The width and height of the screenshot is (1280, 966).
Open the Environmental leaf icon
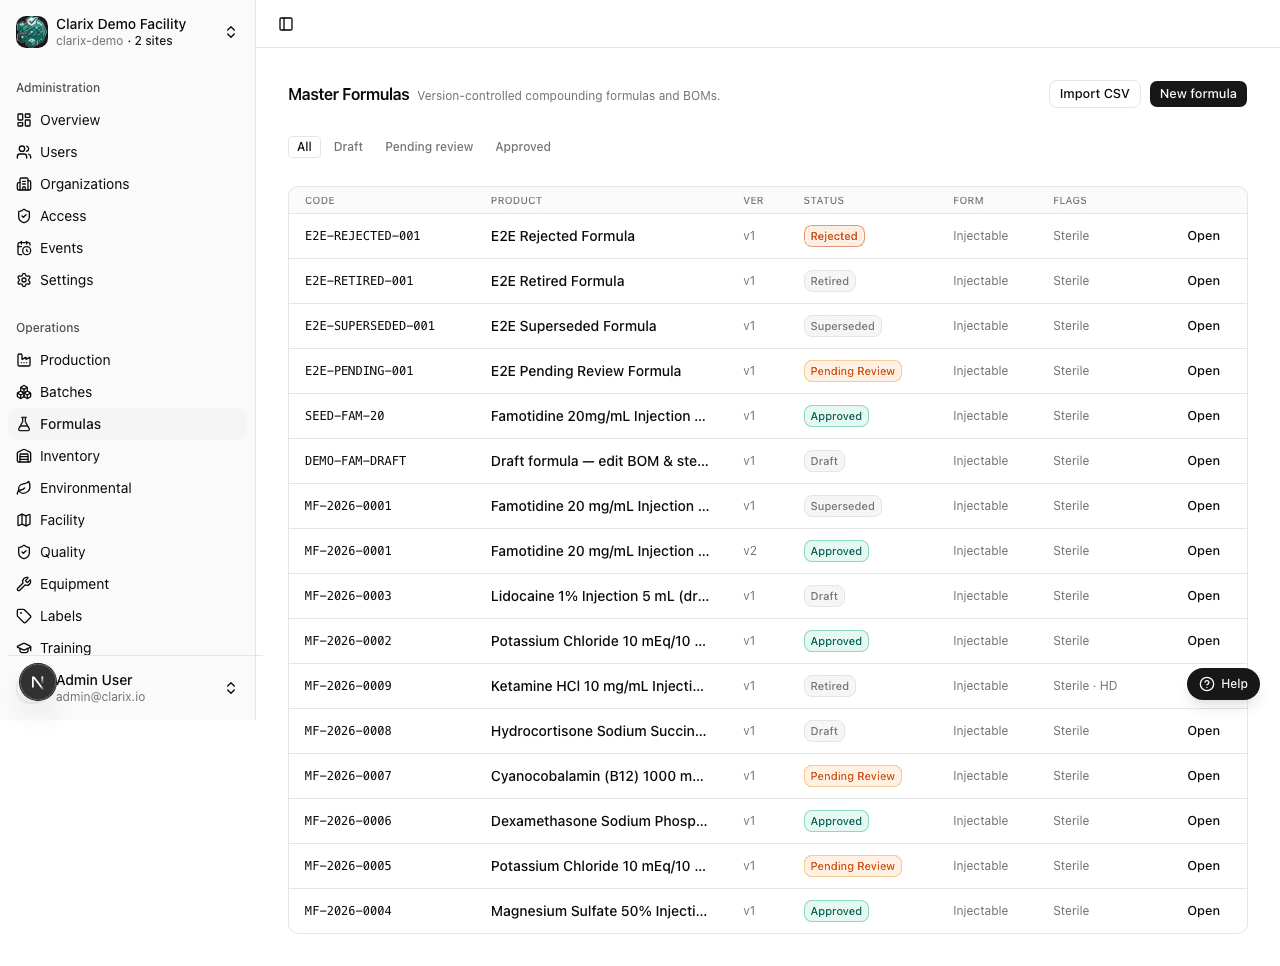pos(24,488)
